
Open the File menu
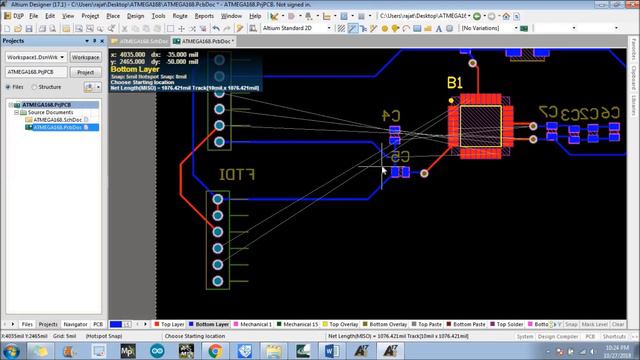(33, 16)
